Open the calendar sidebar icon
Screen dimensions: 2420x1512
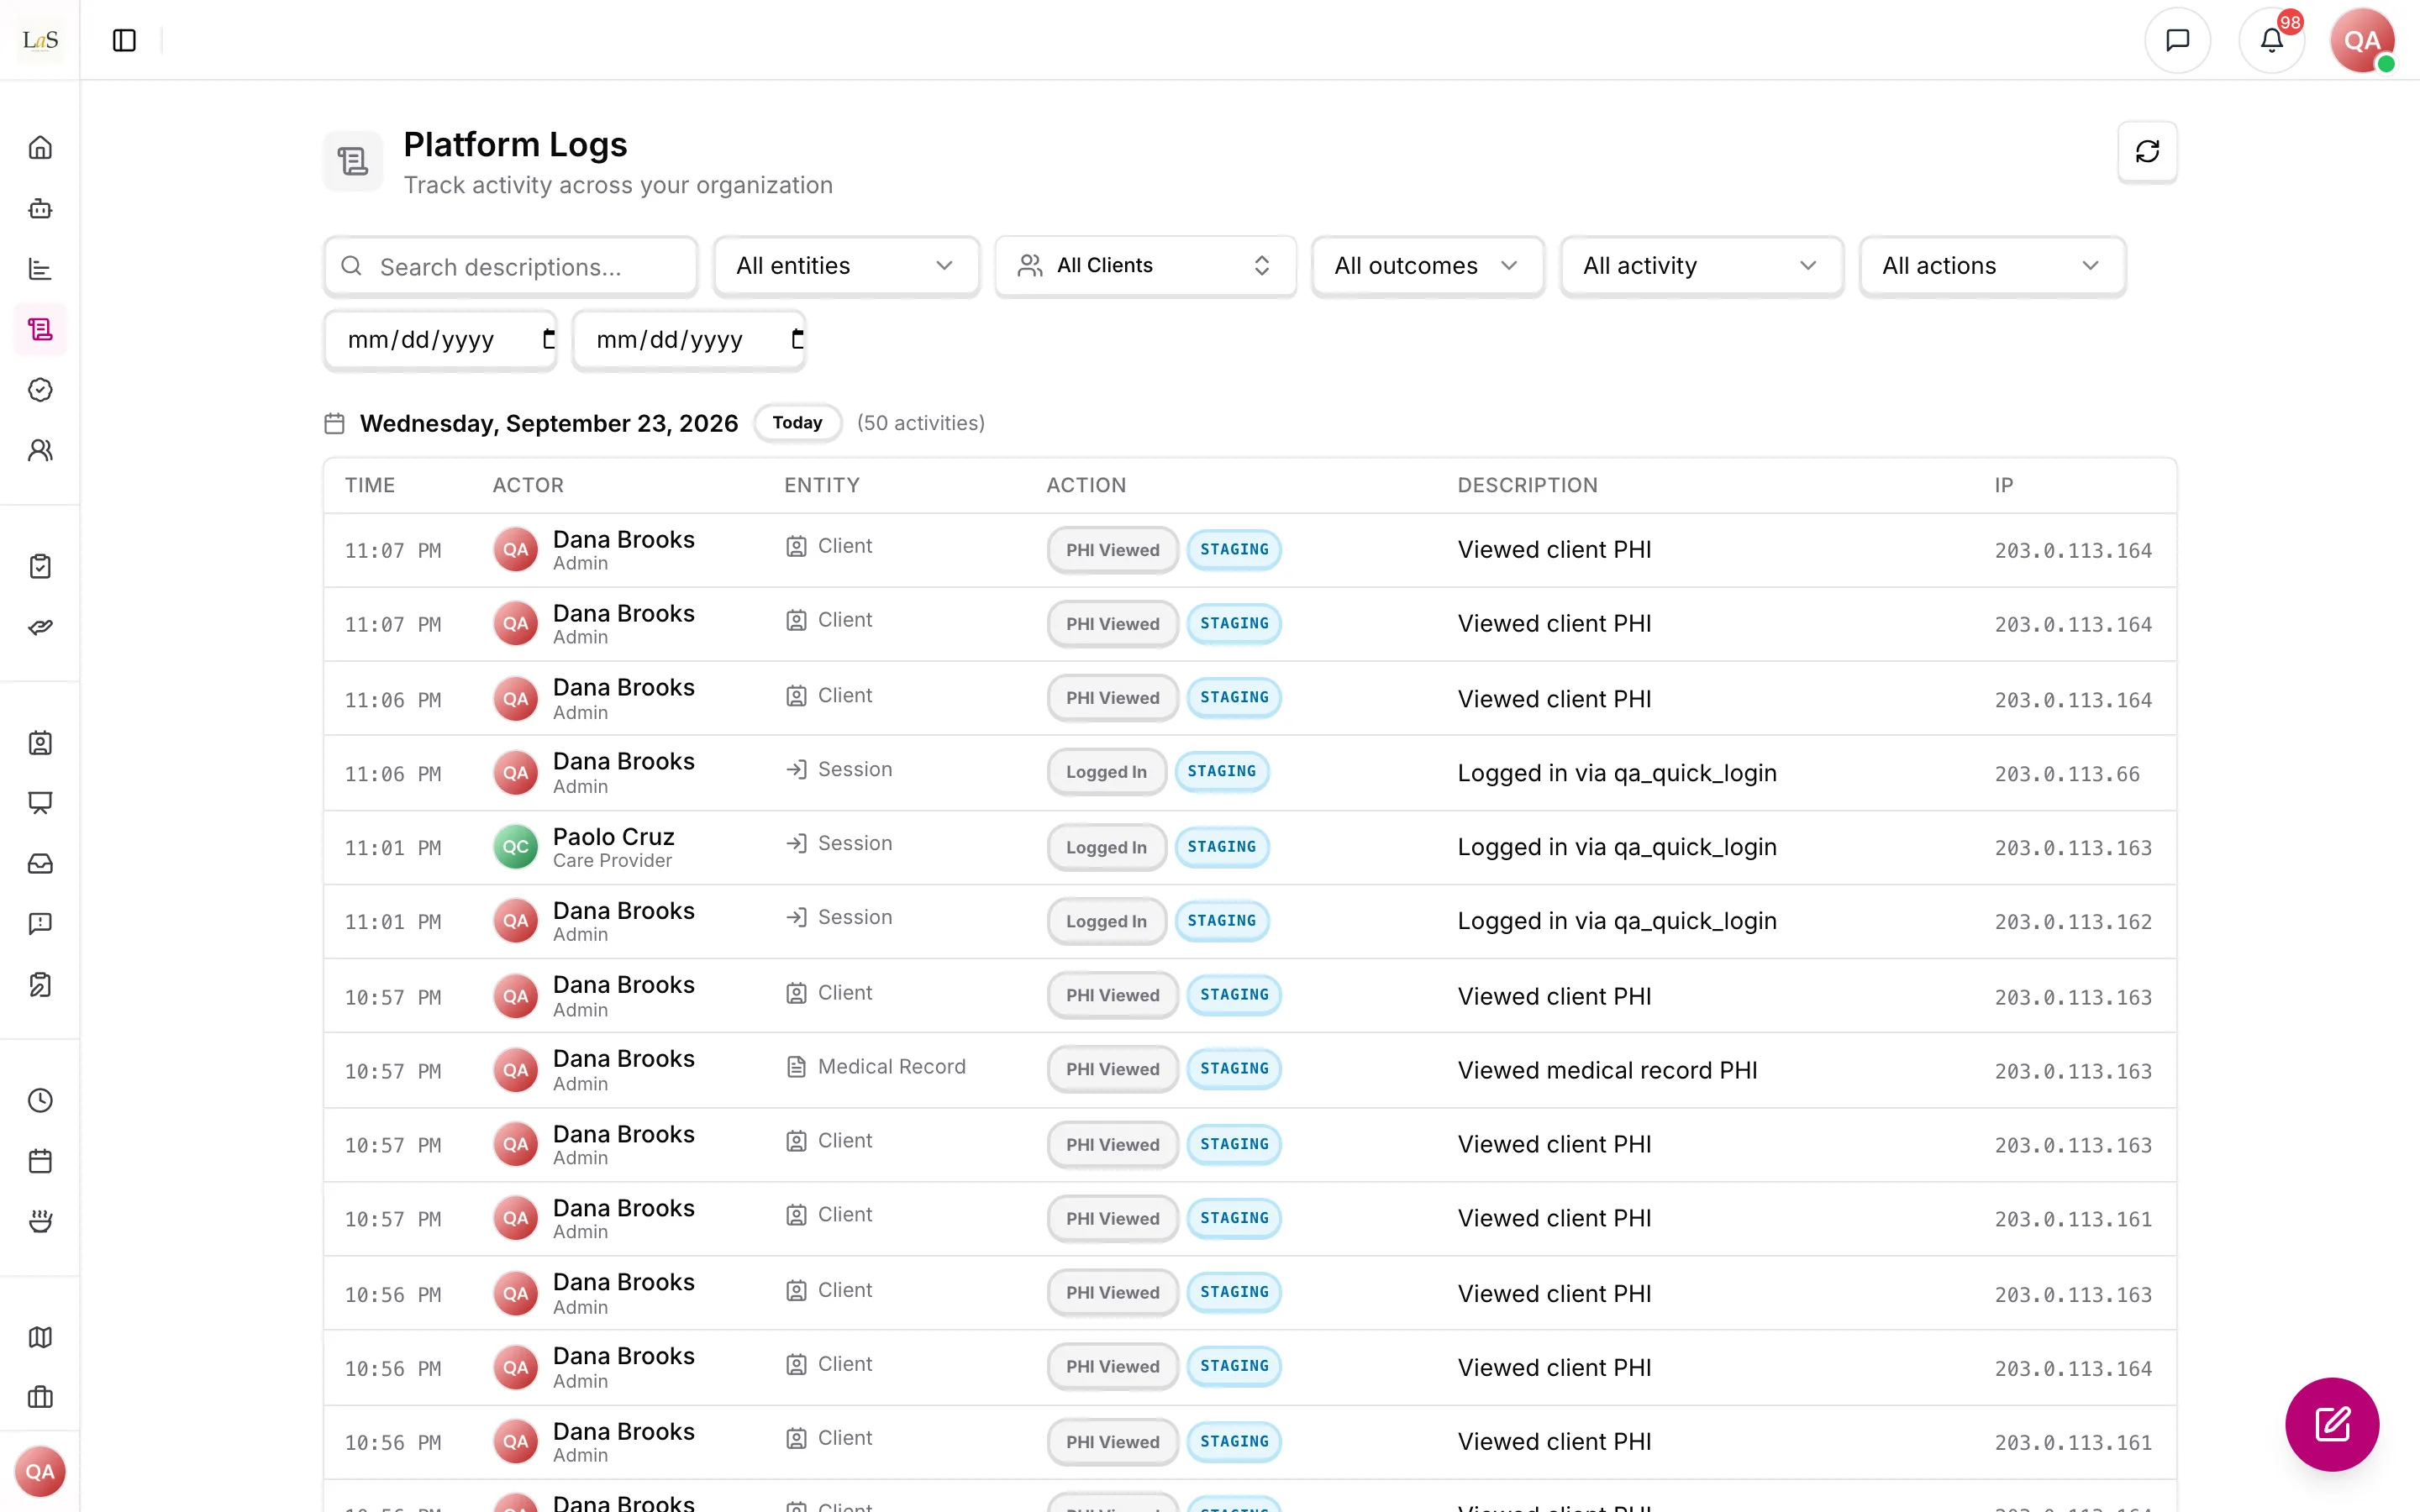(x=40, y=1161)
